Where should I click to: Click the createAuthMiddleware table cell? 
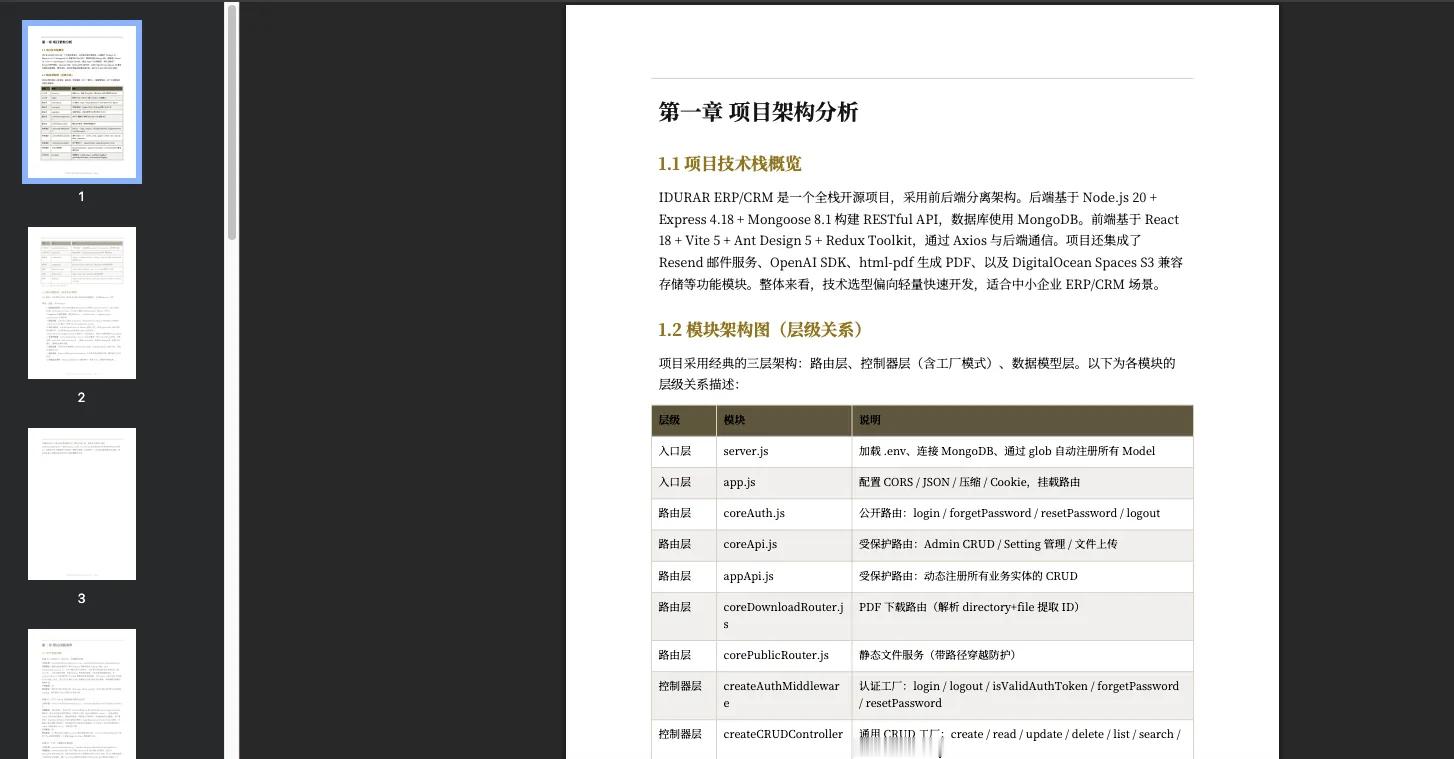click(x=784, y=695)
